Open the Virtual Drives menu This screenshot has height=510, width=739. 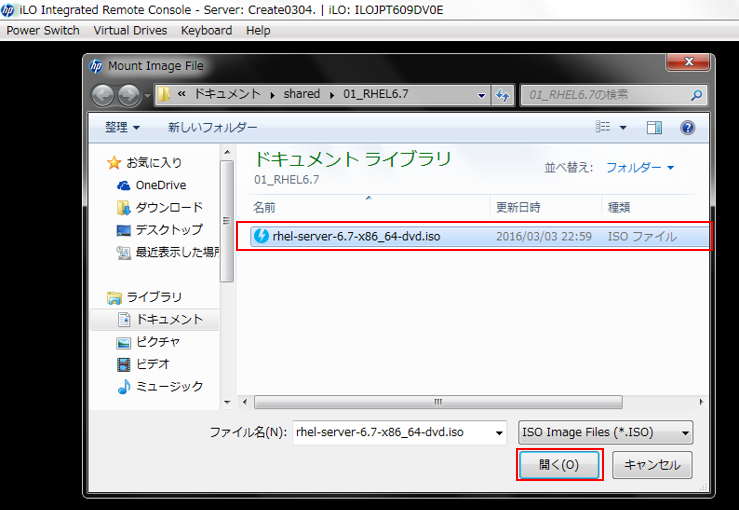click(130, 31)
